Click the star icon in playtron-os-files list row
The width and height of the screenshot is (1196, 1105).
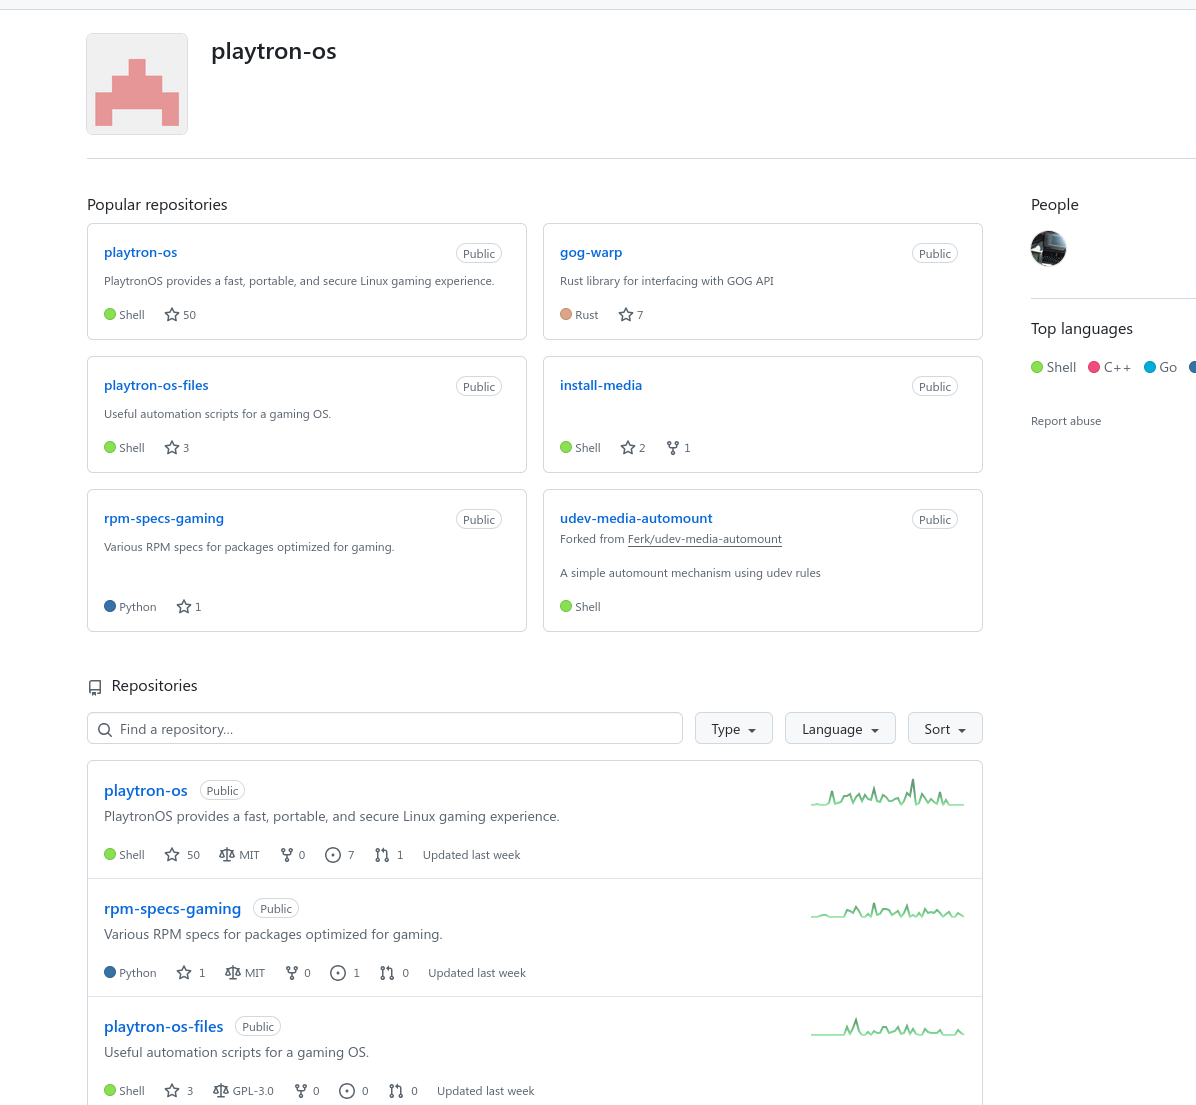(172, 1091)
